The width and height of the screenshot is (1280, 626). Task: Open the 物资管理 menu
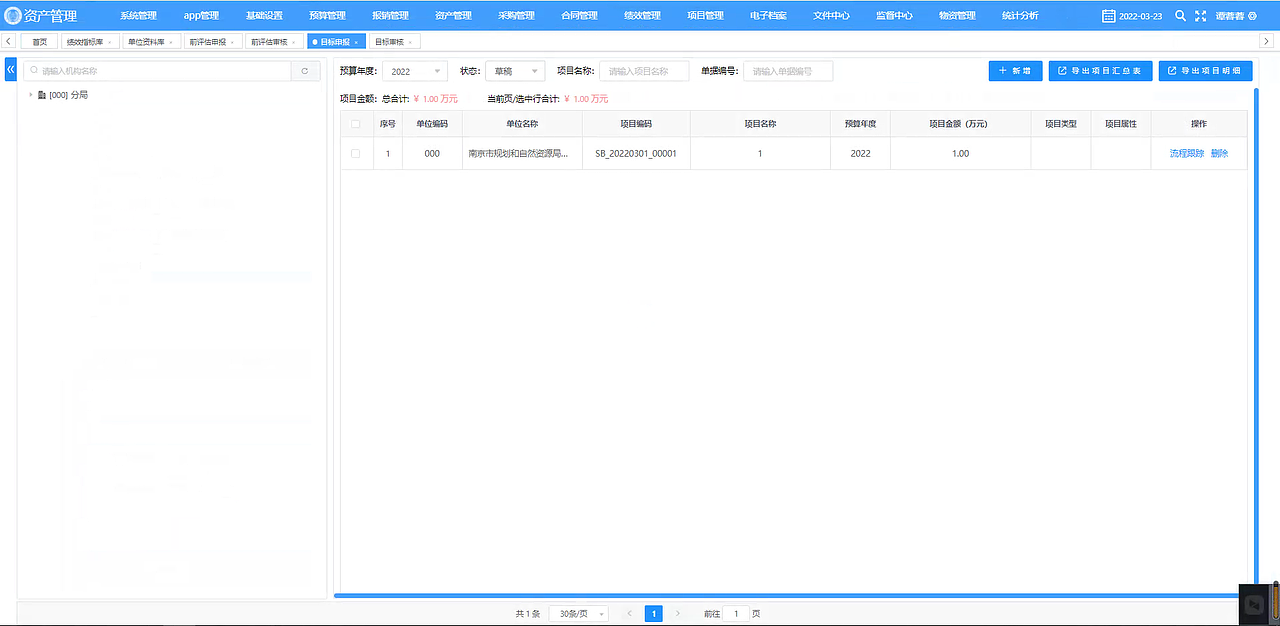957,16
